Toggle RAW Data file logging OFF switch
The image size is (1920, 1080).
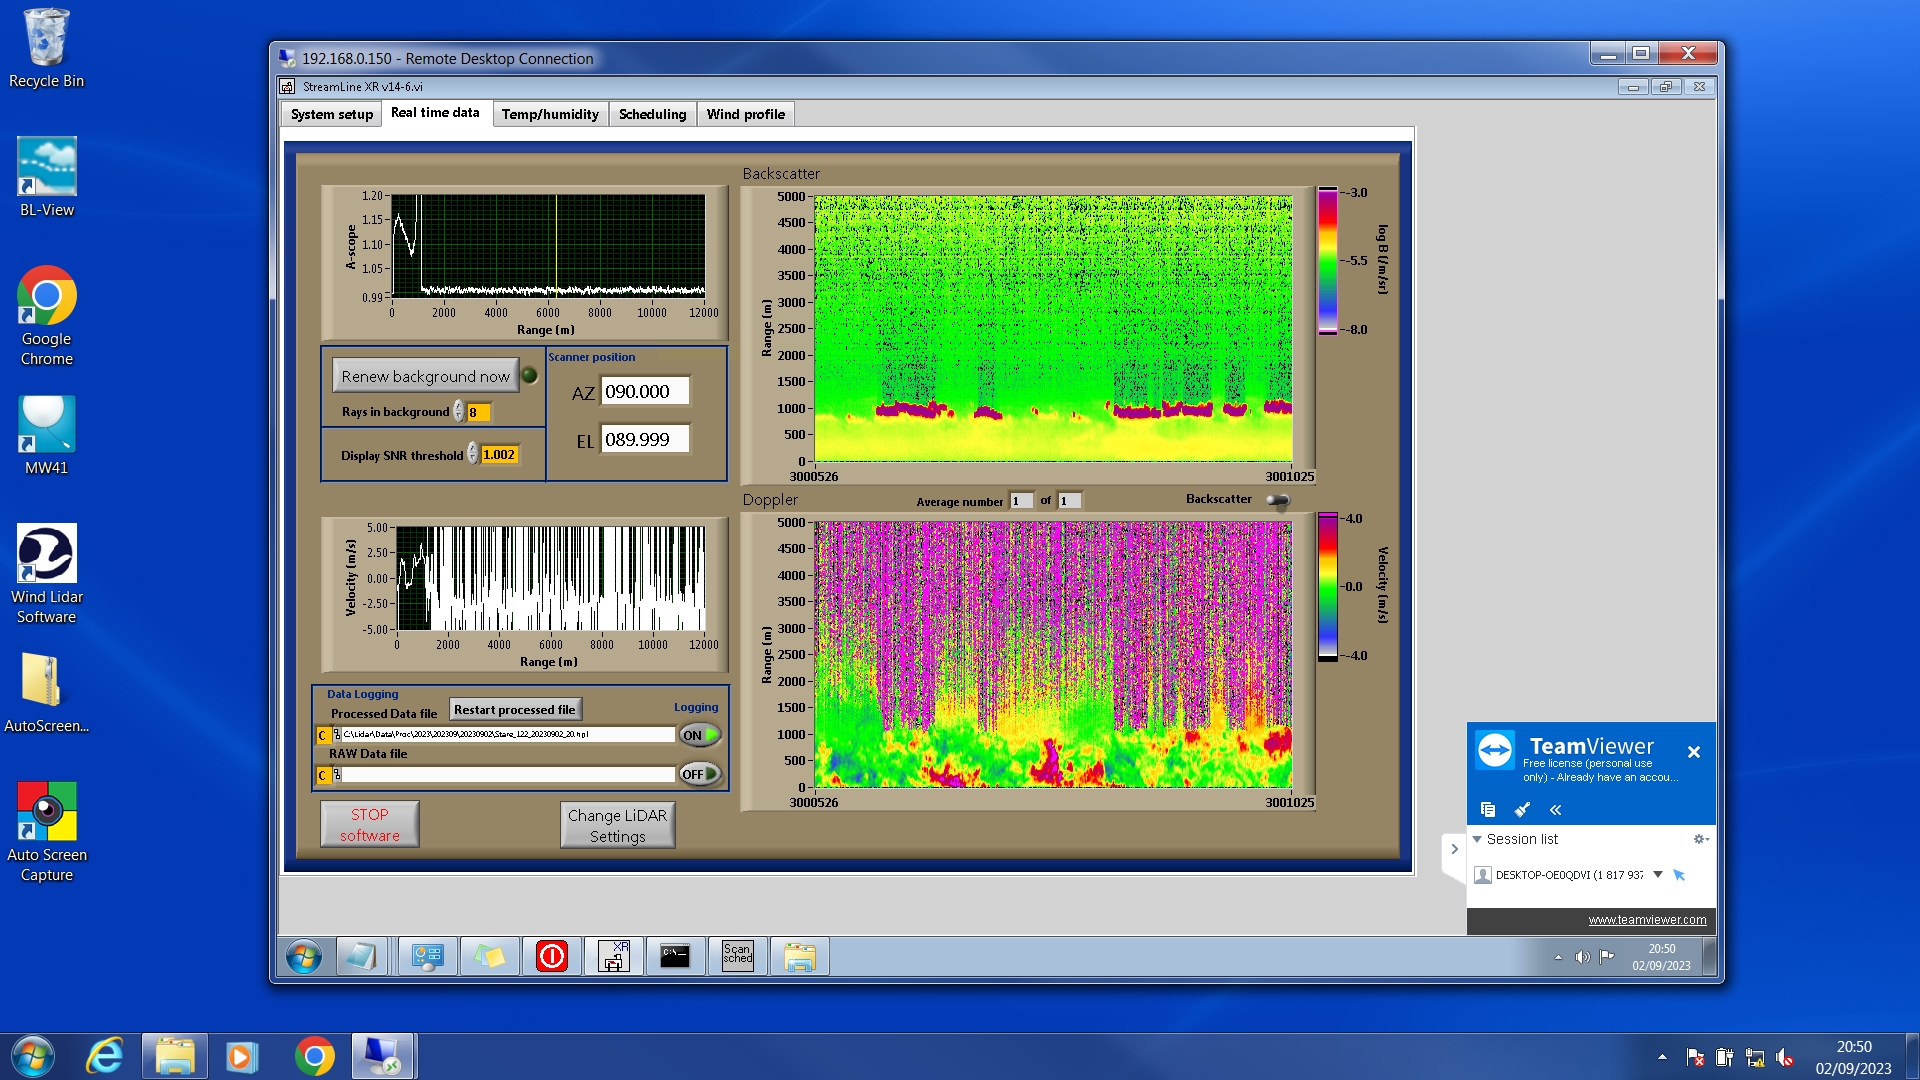[x=700, y=774]
